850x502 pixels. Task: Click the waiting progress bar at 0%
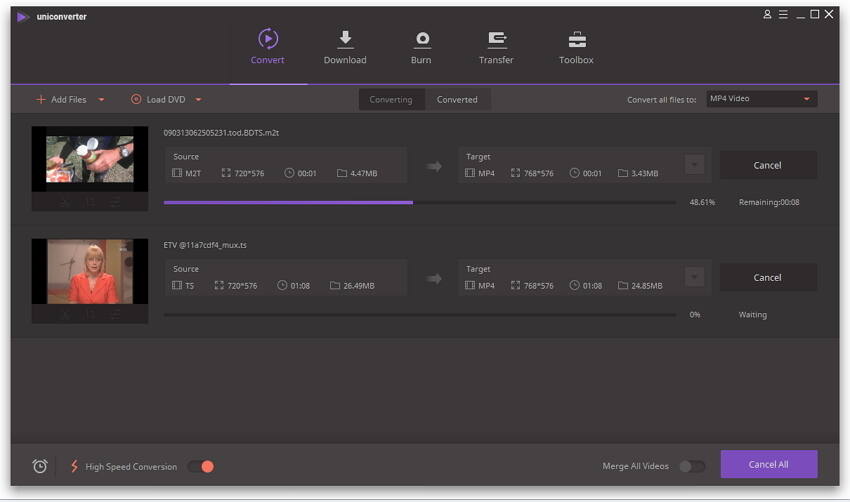[x=420, y=315]
